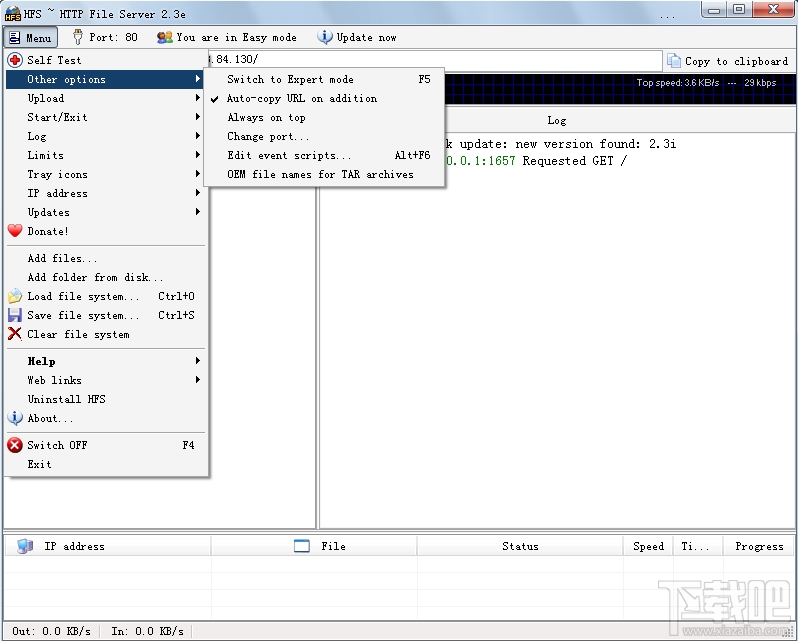
Task: Select Exit from the menu
Action: tap(107, 464)
